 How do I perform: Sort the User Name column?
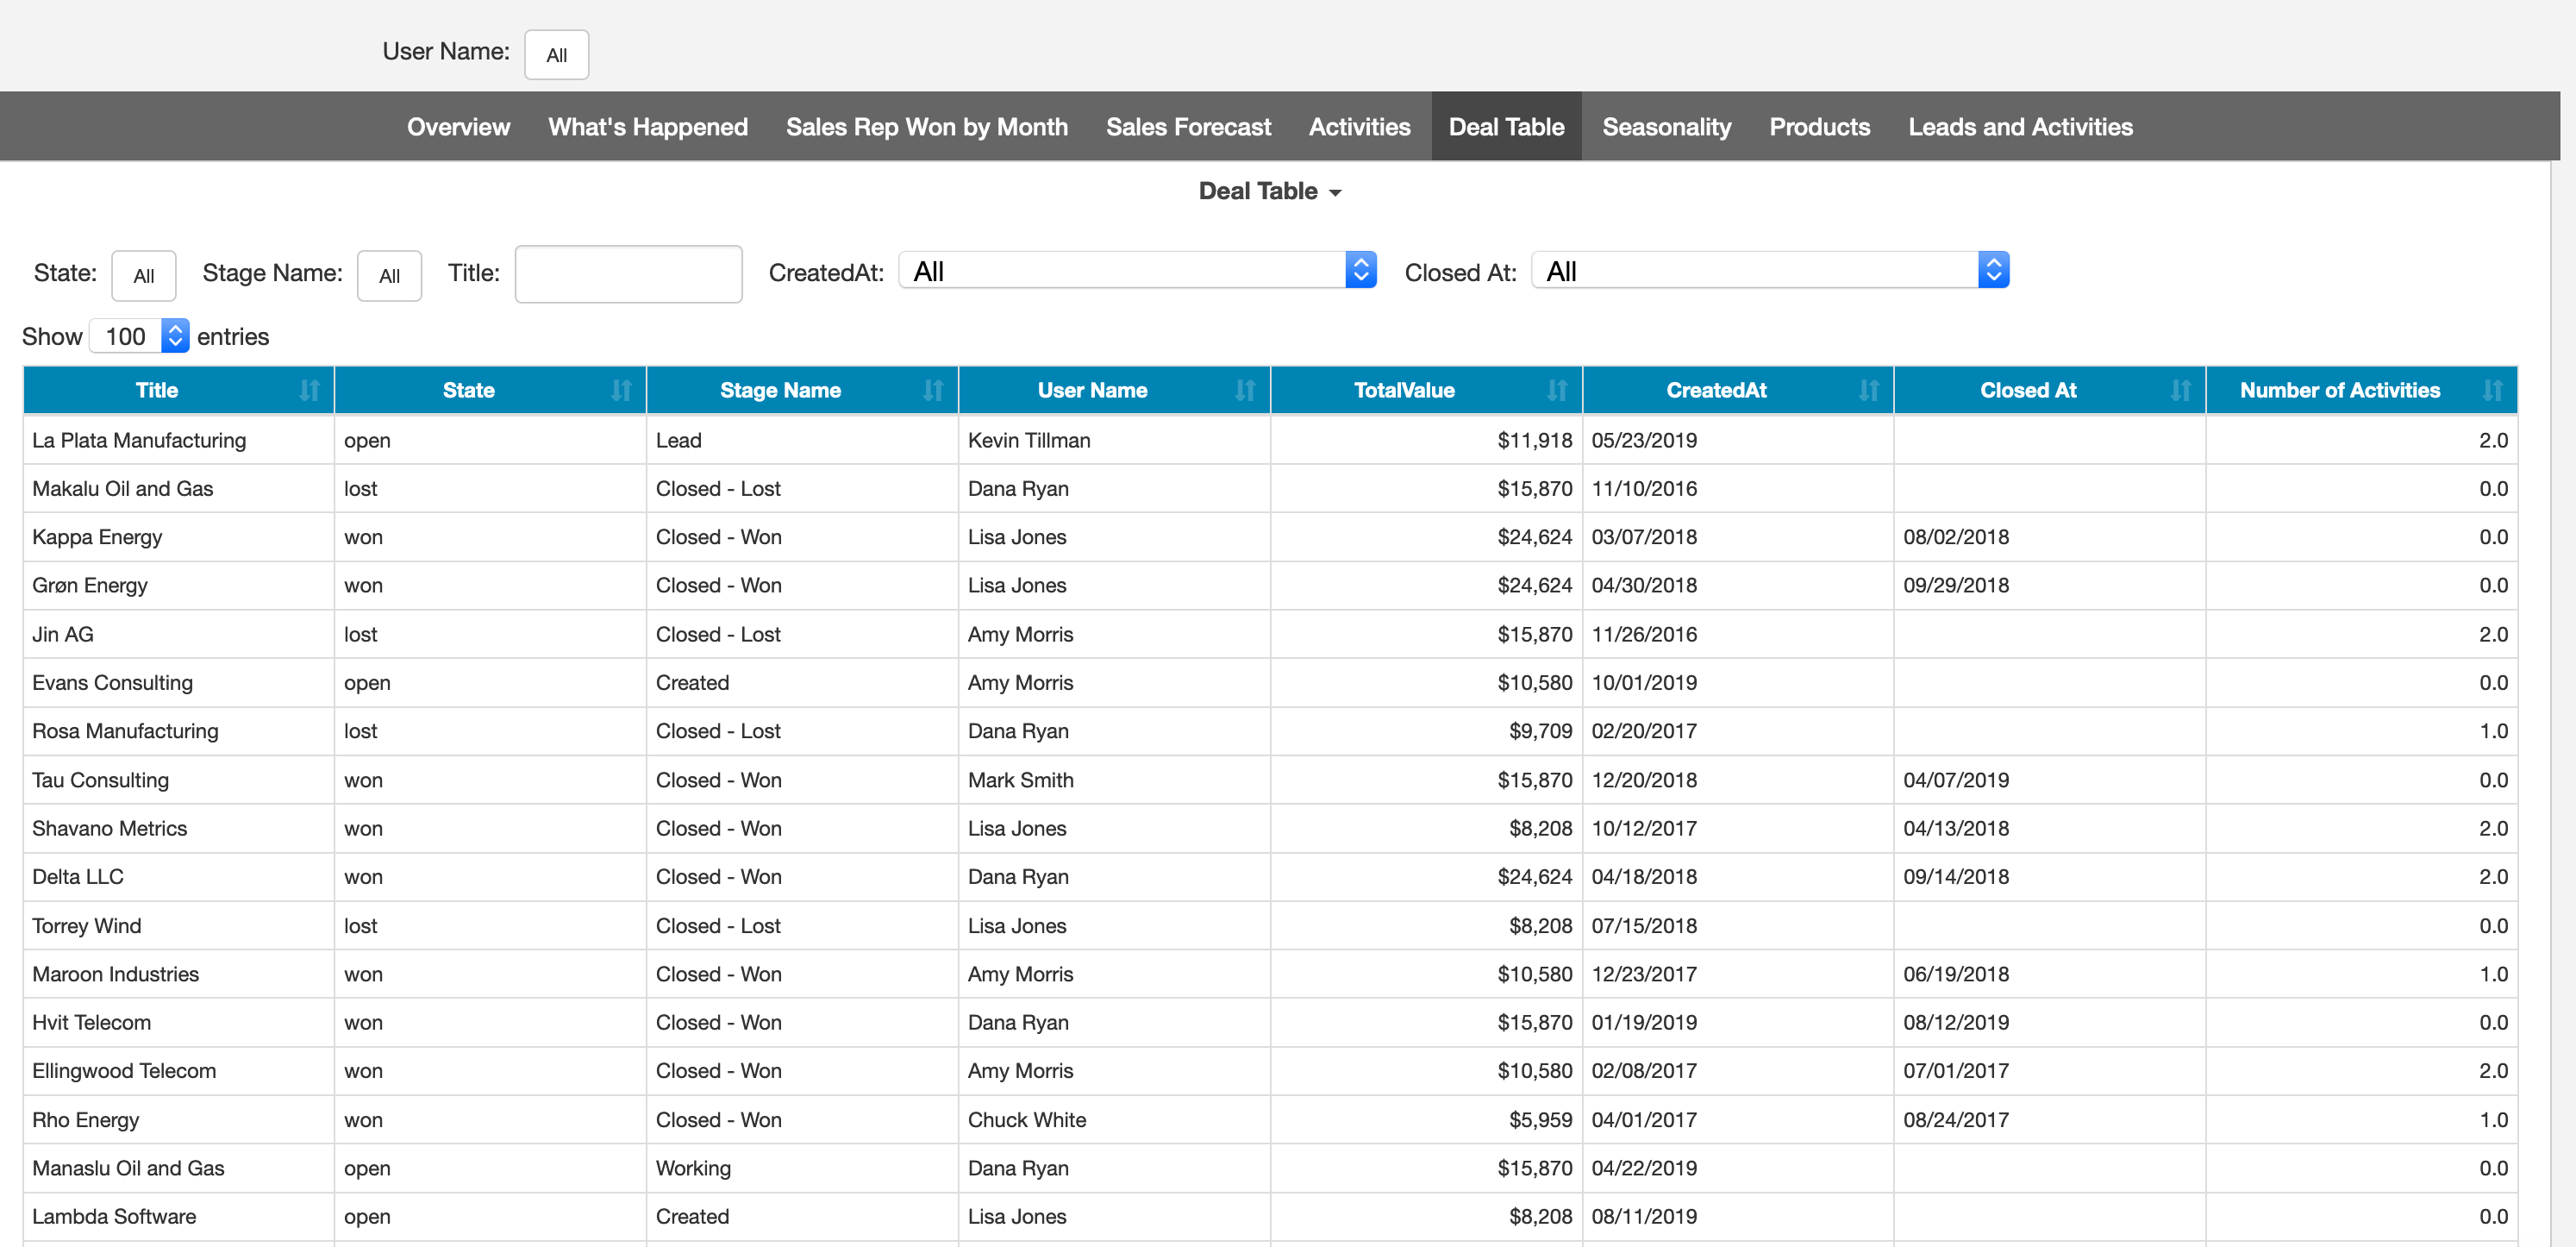tap(1246, 390)
